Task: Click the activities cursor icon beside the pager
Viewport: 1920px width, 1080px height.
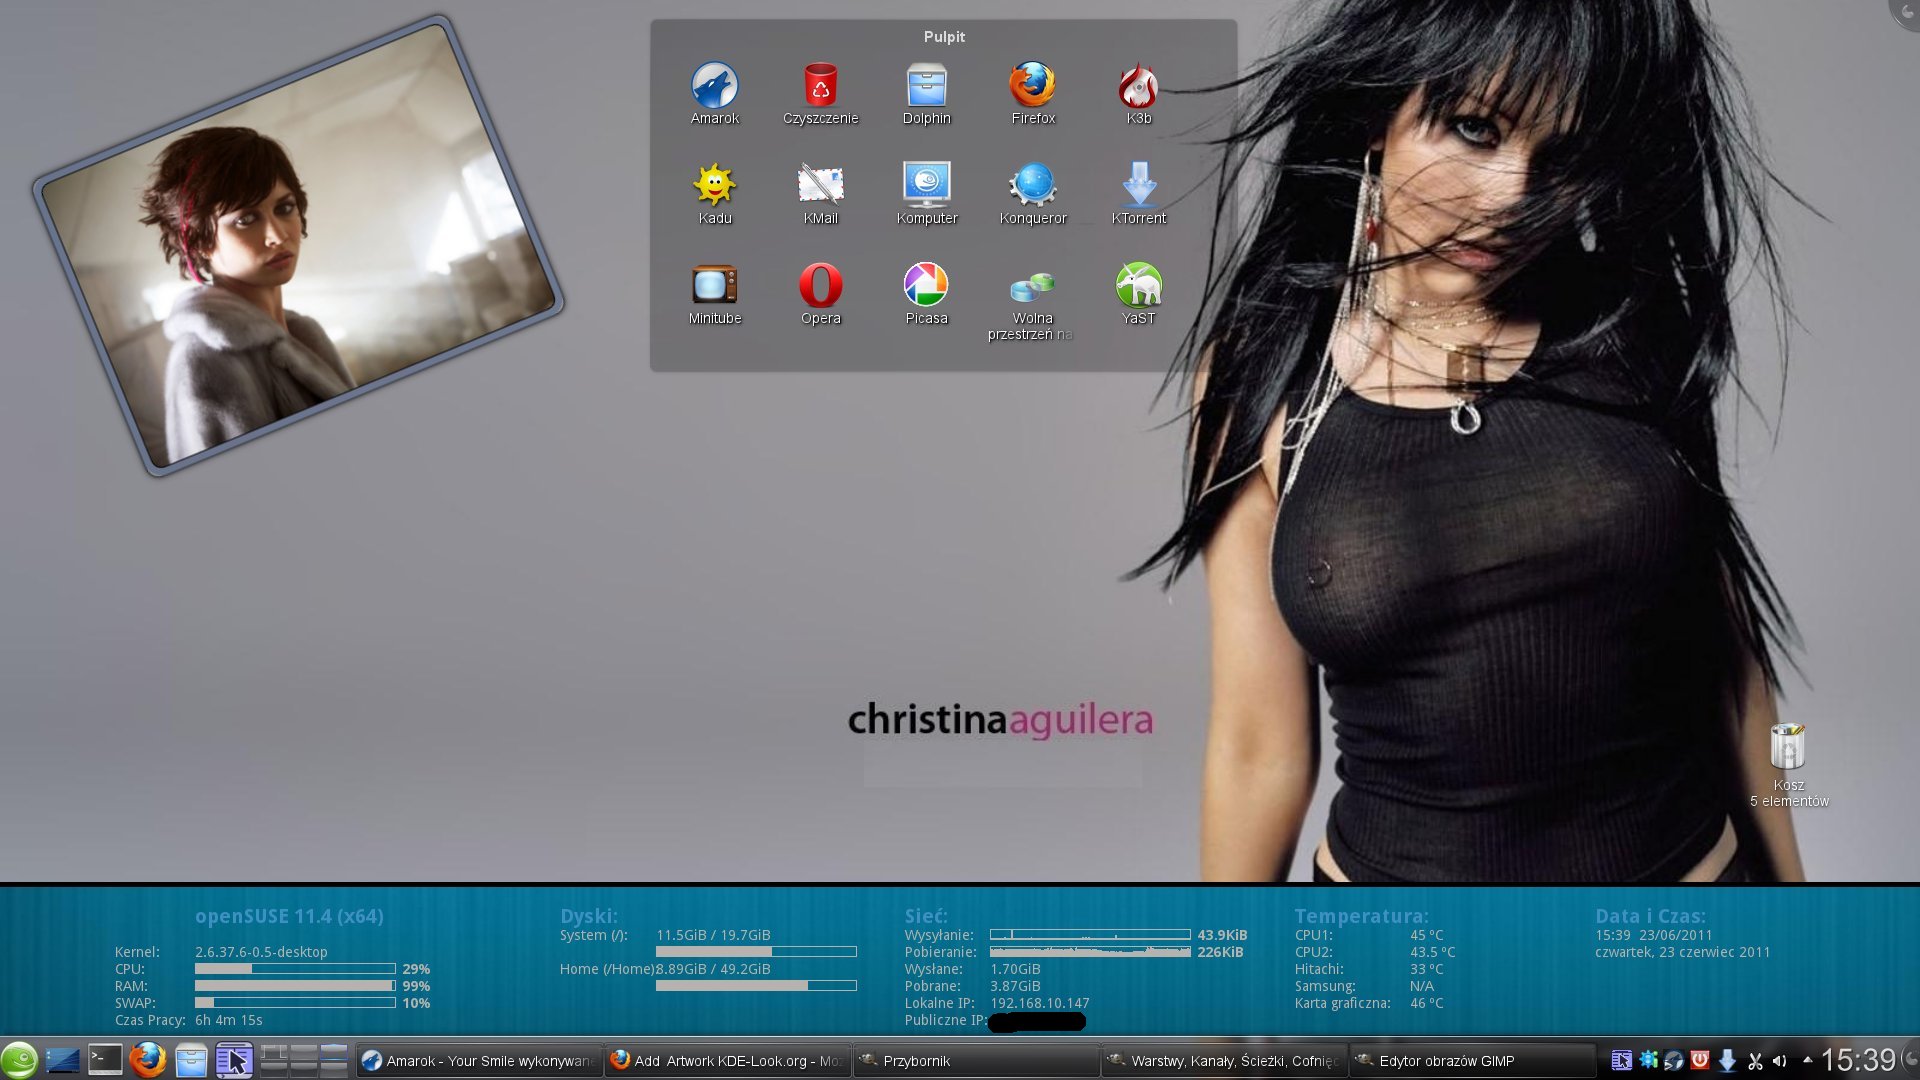Action: pos(234,1060)
